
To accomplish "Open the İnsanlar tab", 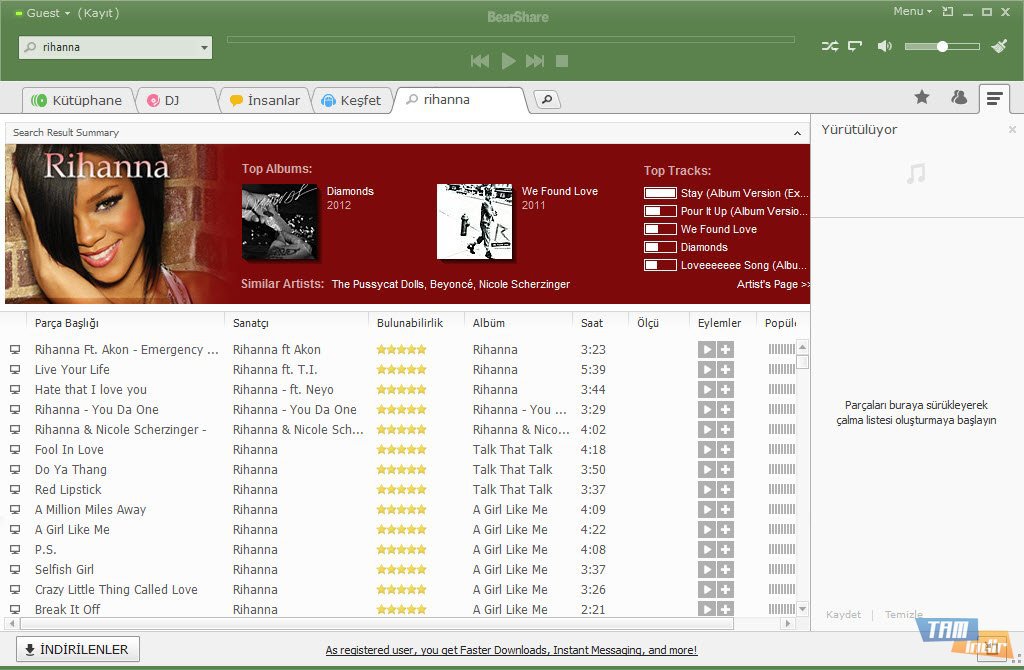I will click(264, 101).
